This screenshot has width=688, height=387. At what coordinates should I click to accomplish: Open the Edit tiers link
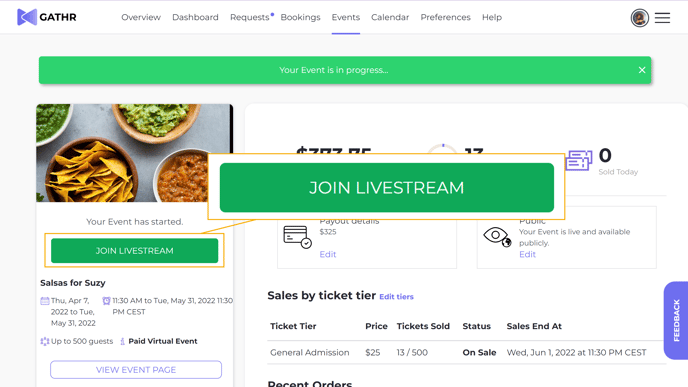tap(396, 297)
